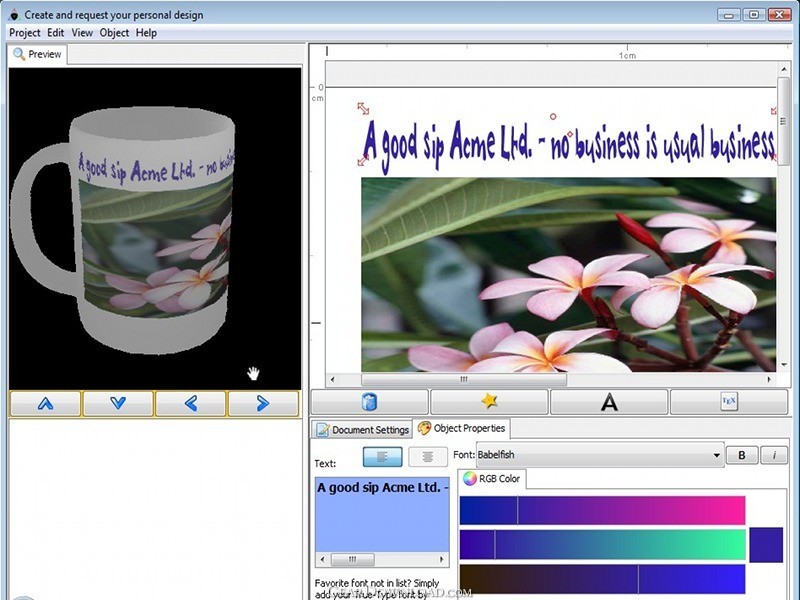Viewport: 800px width, 600px height.
Task: Grab the top-left resize handle of text
Action: (x=363, y=108)
